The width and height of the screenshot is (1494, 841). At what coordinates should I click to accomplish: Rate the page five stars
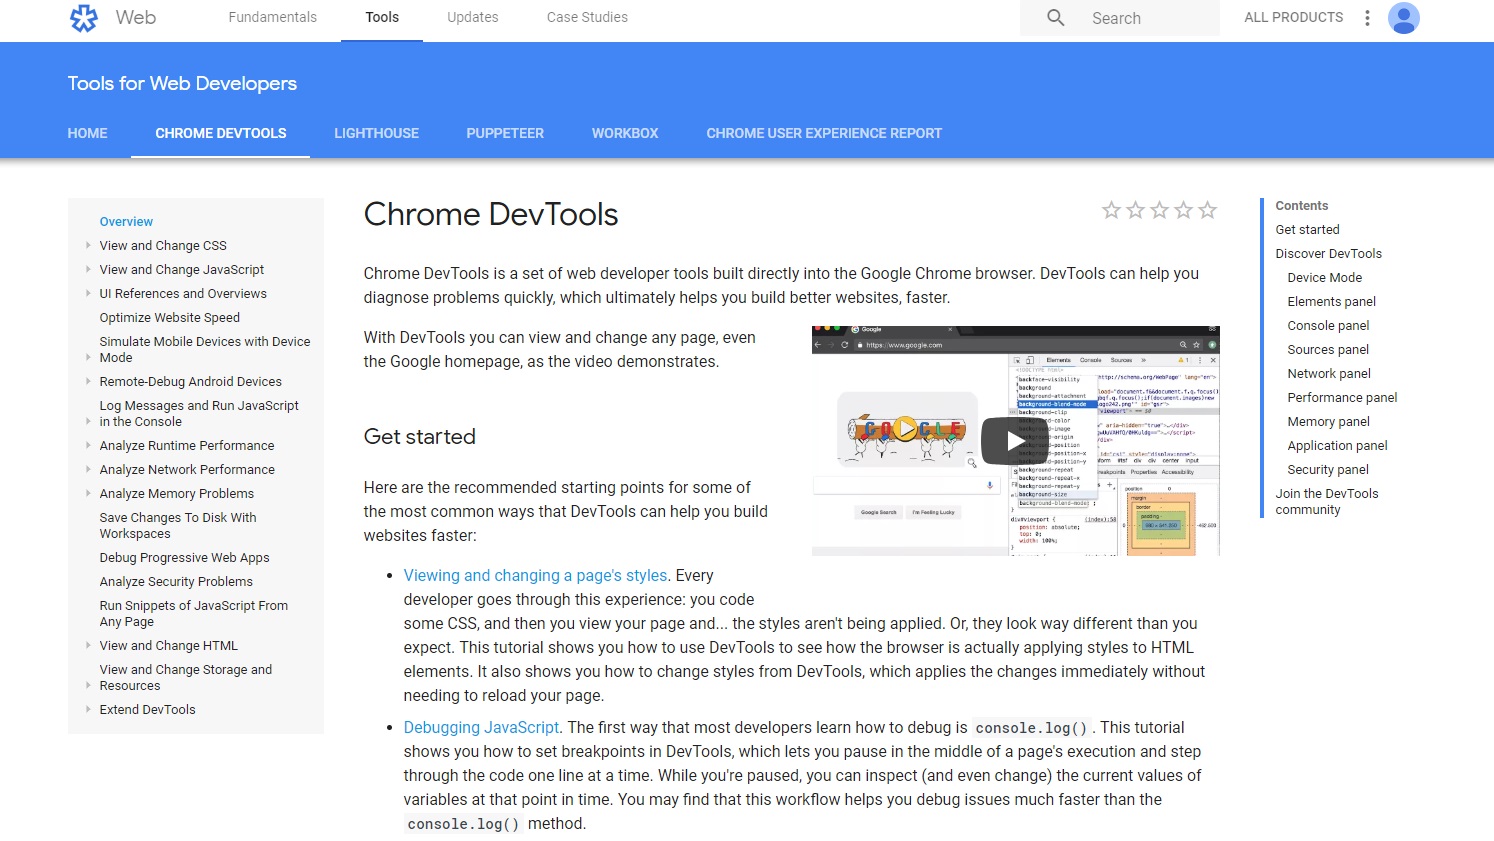click(1207, 210)
